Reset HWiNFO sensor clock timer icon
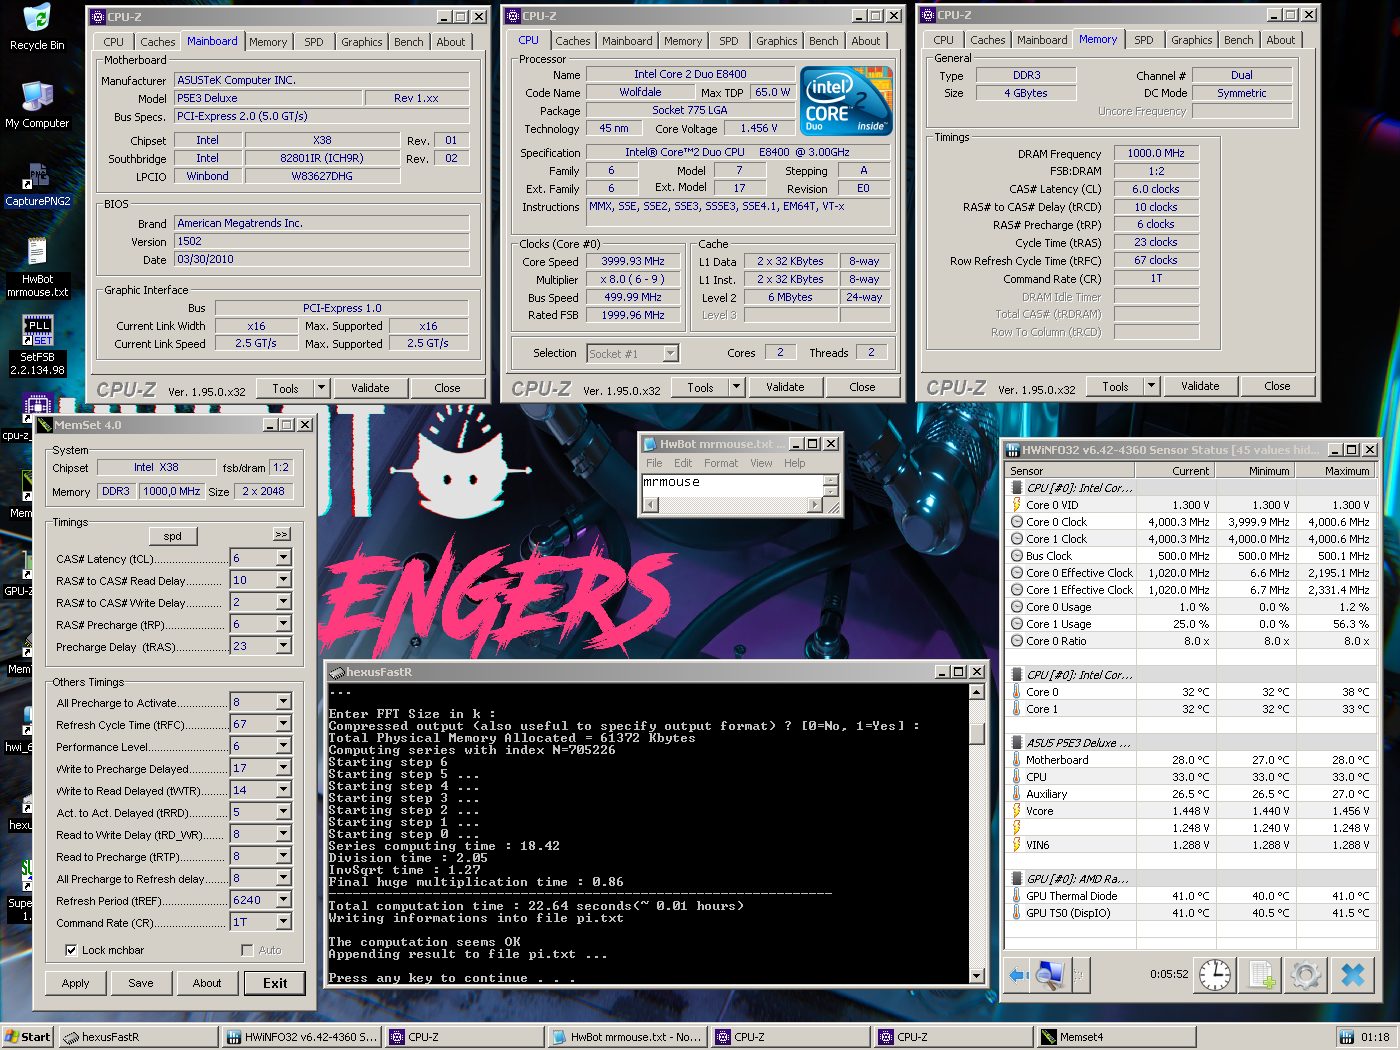This screenshot has width=1400, height=1050. pos(1215,974)
